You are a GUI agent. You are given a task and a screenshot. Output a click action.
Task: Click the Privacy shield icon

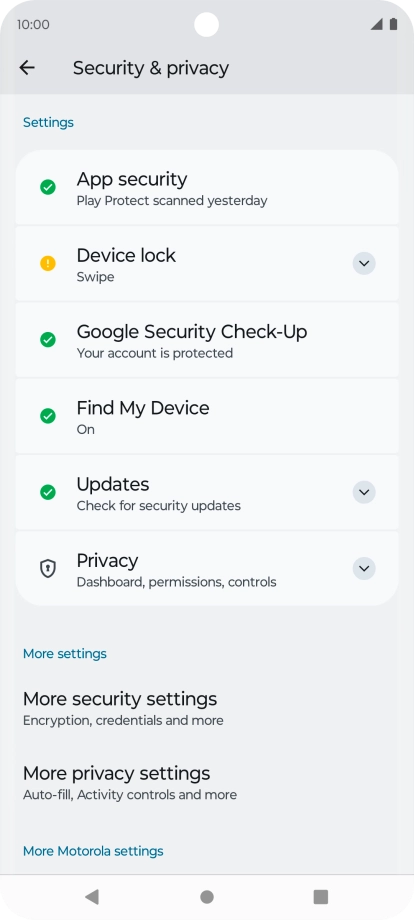(47, 569)
